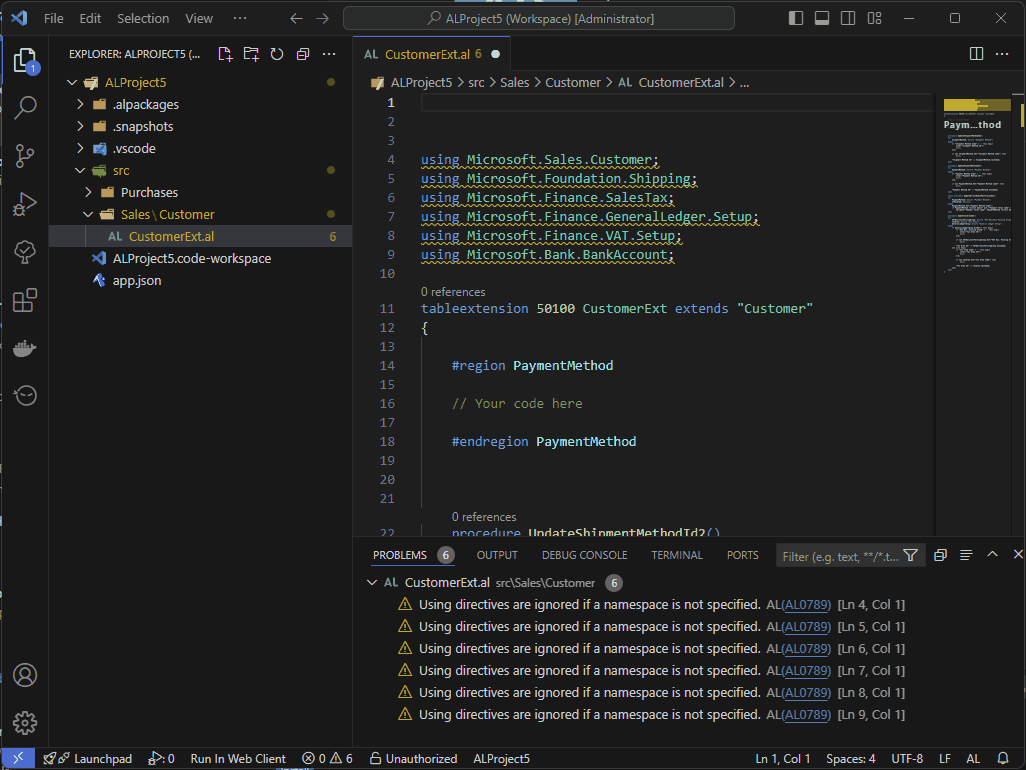
Task: Collapse the src folder
Action: (x=82, y=170)
